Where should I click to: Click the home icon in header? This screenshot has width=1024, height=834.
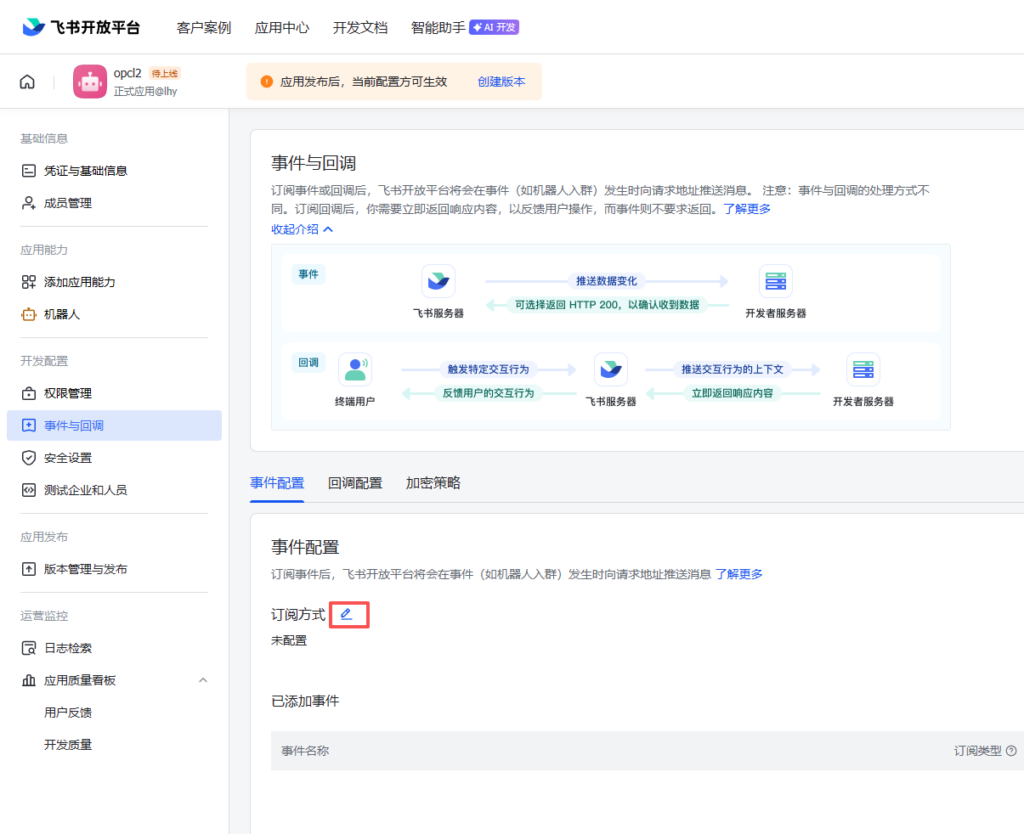pos(27,82)
